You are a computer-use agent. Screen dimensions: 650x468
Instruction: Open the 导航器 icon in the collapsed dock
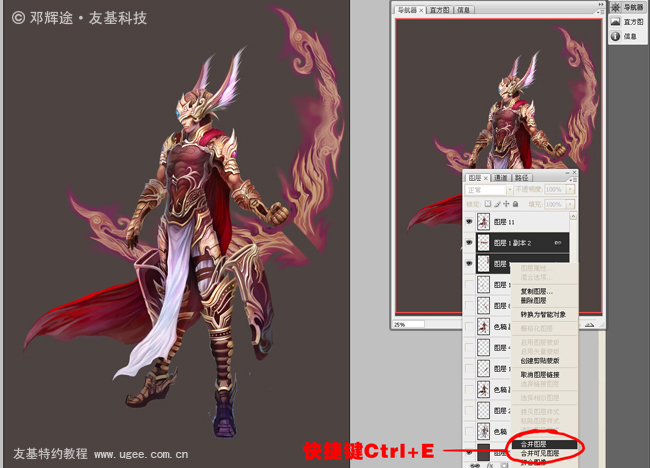pyautogui.click(x=616, y=7)
